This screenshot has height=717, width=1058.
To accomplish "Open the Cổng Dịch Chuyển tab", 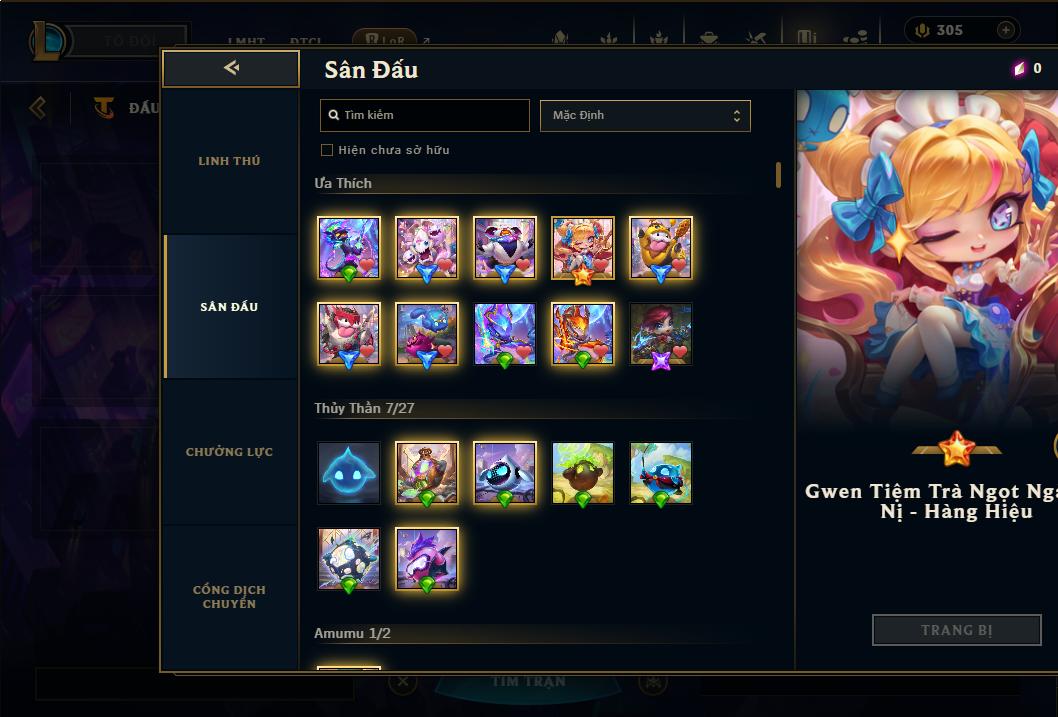I will point(230,597).
